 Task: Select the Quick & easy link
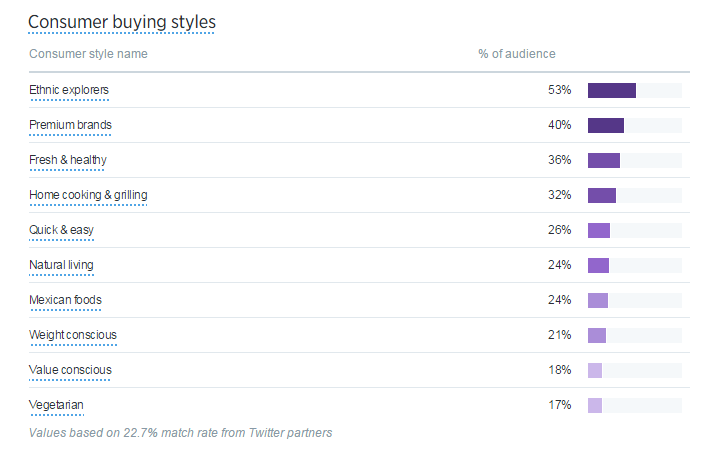point(61,230)
